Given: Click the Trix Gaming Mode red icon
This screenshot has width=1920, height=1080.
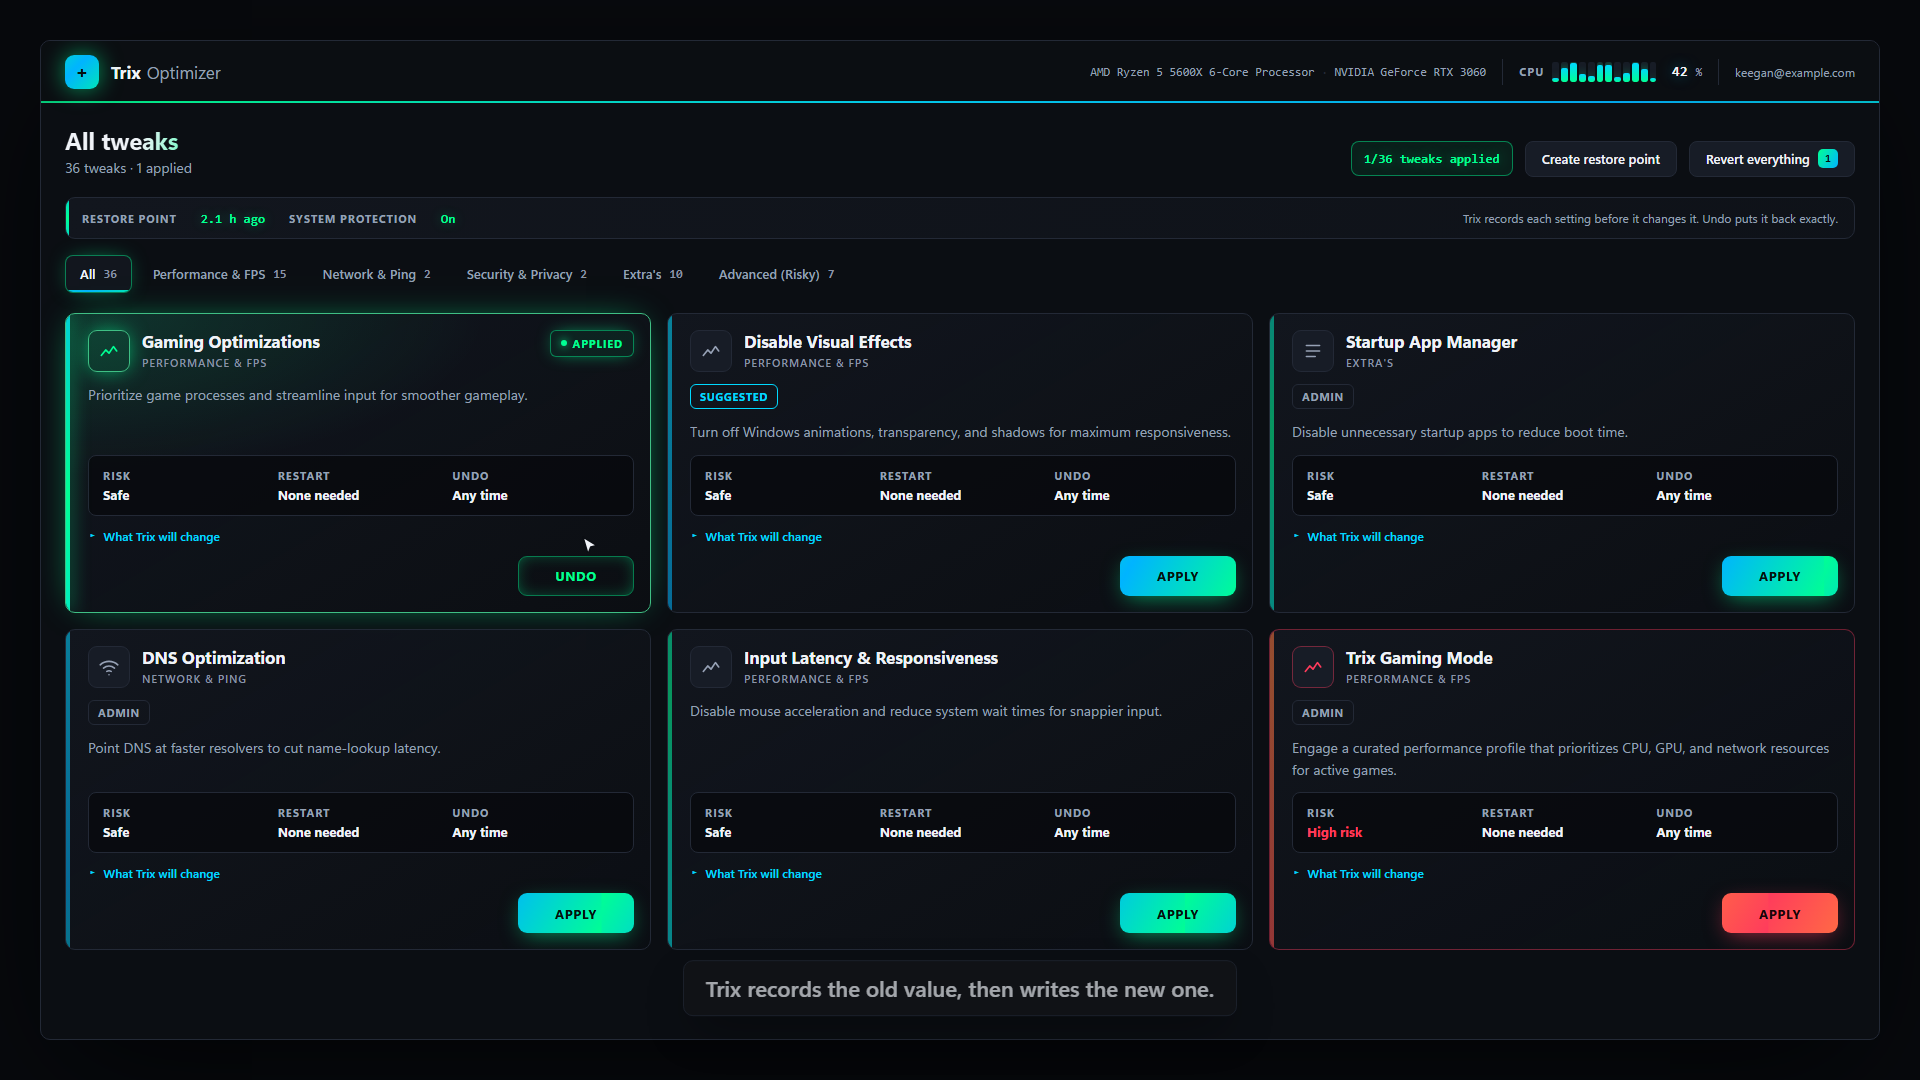Looking at the screenshot, I should (x=1313, y=667).
